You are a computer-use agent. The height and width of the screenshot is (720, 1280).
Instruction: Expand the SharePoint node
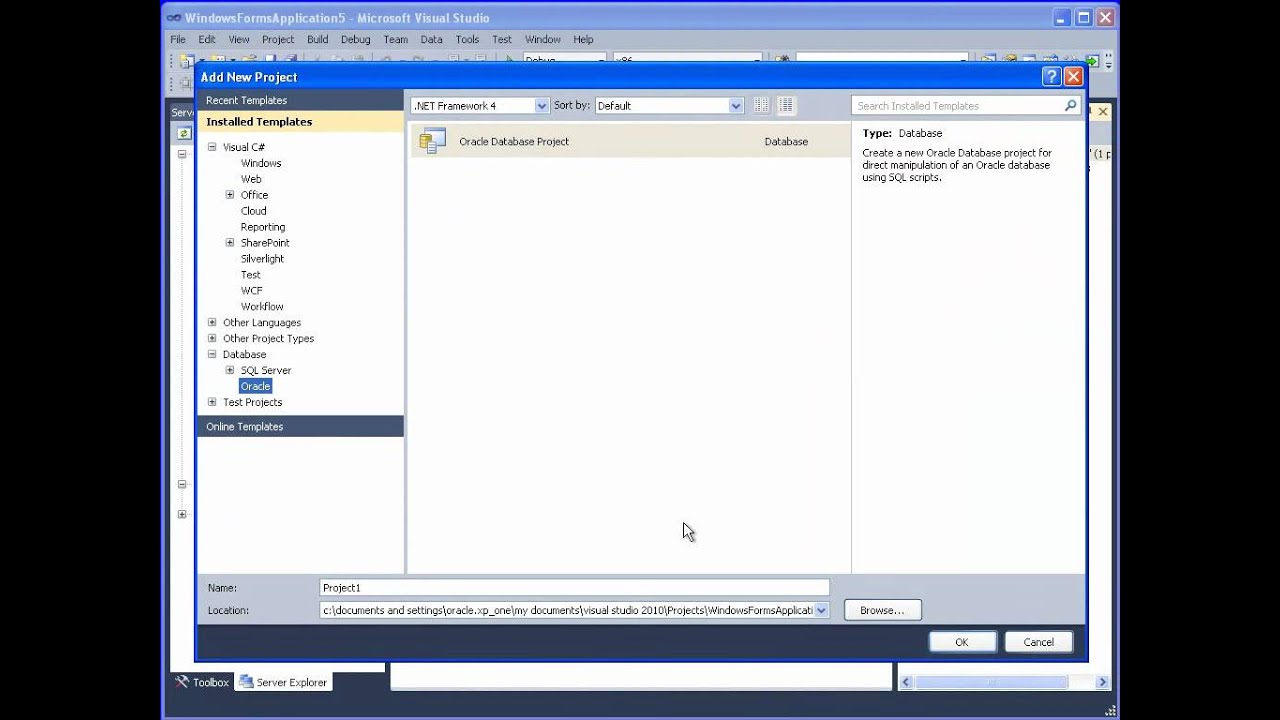(x=230, y=243)
